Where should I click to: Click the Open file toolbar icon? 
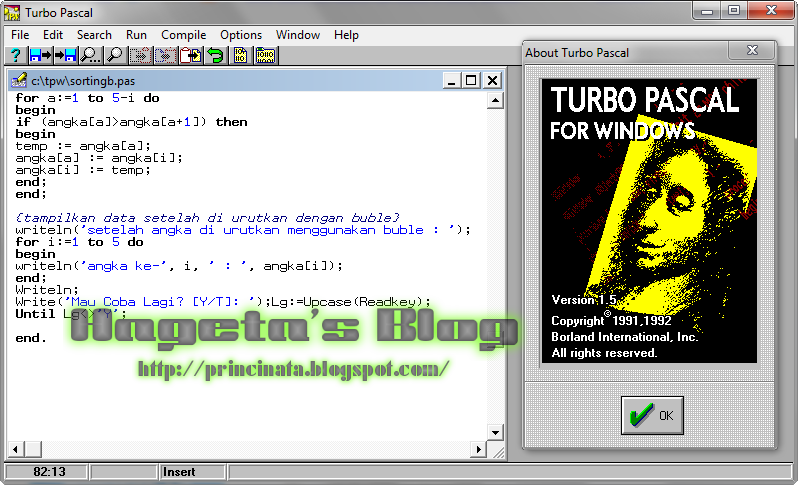pos(41,55)
